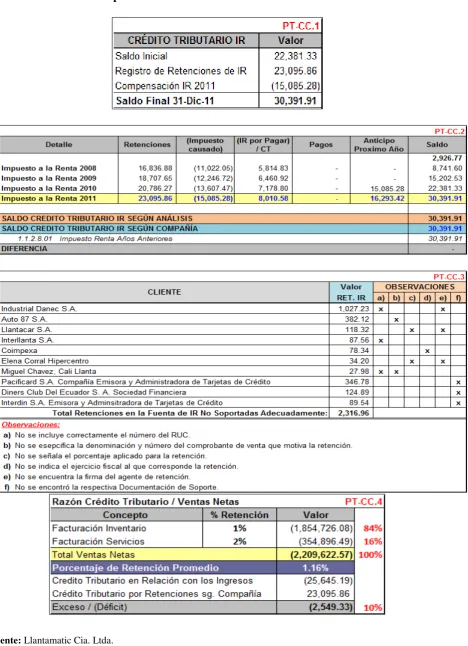
Task: Select the 'Llantamatic Cia. Ltda.' source text
Action: click(68, 640)
